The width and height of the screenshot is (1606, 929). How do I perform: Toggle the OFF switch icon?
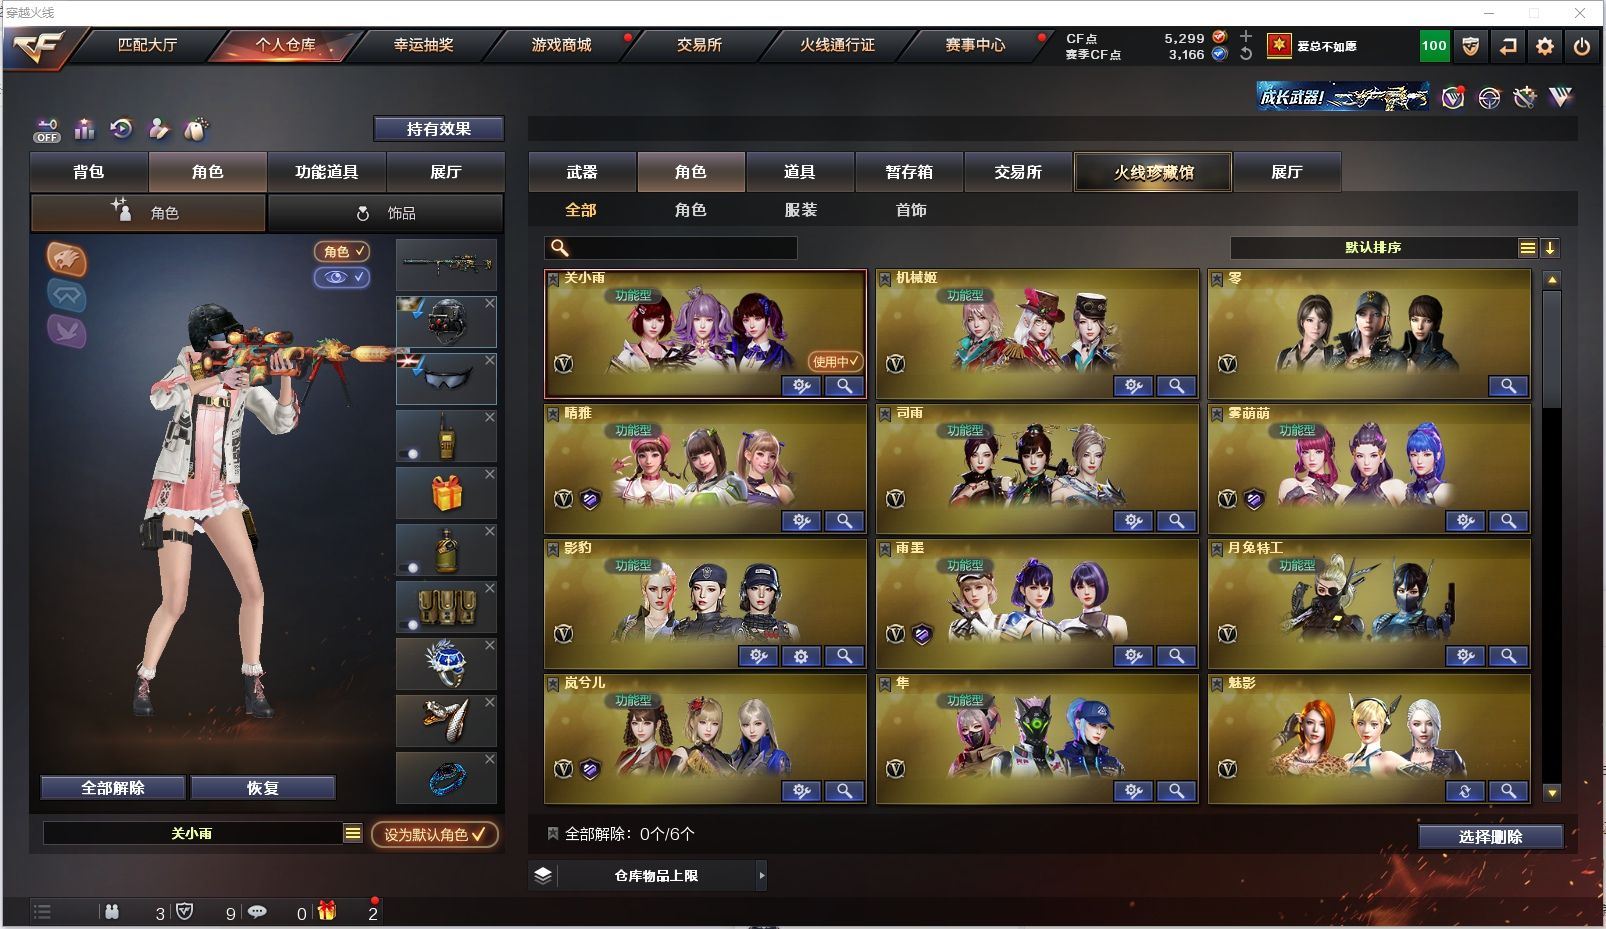(x=46, y=130)
